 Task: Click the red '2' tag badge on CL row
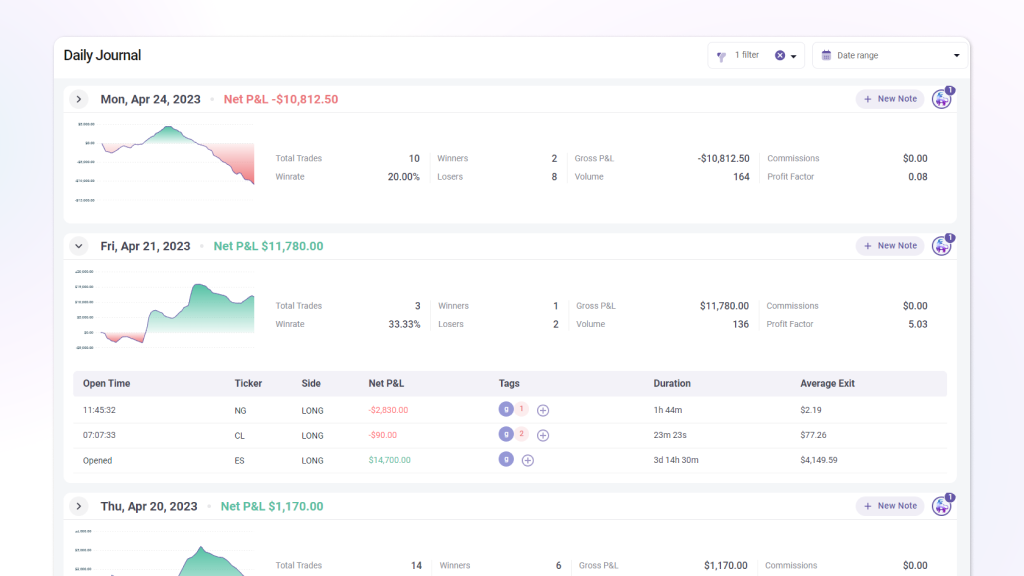521,434
